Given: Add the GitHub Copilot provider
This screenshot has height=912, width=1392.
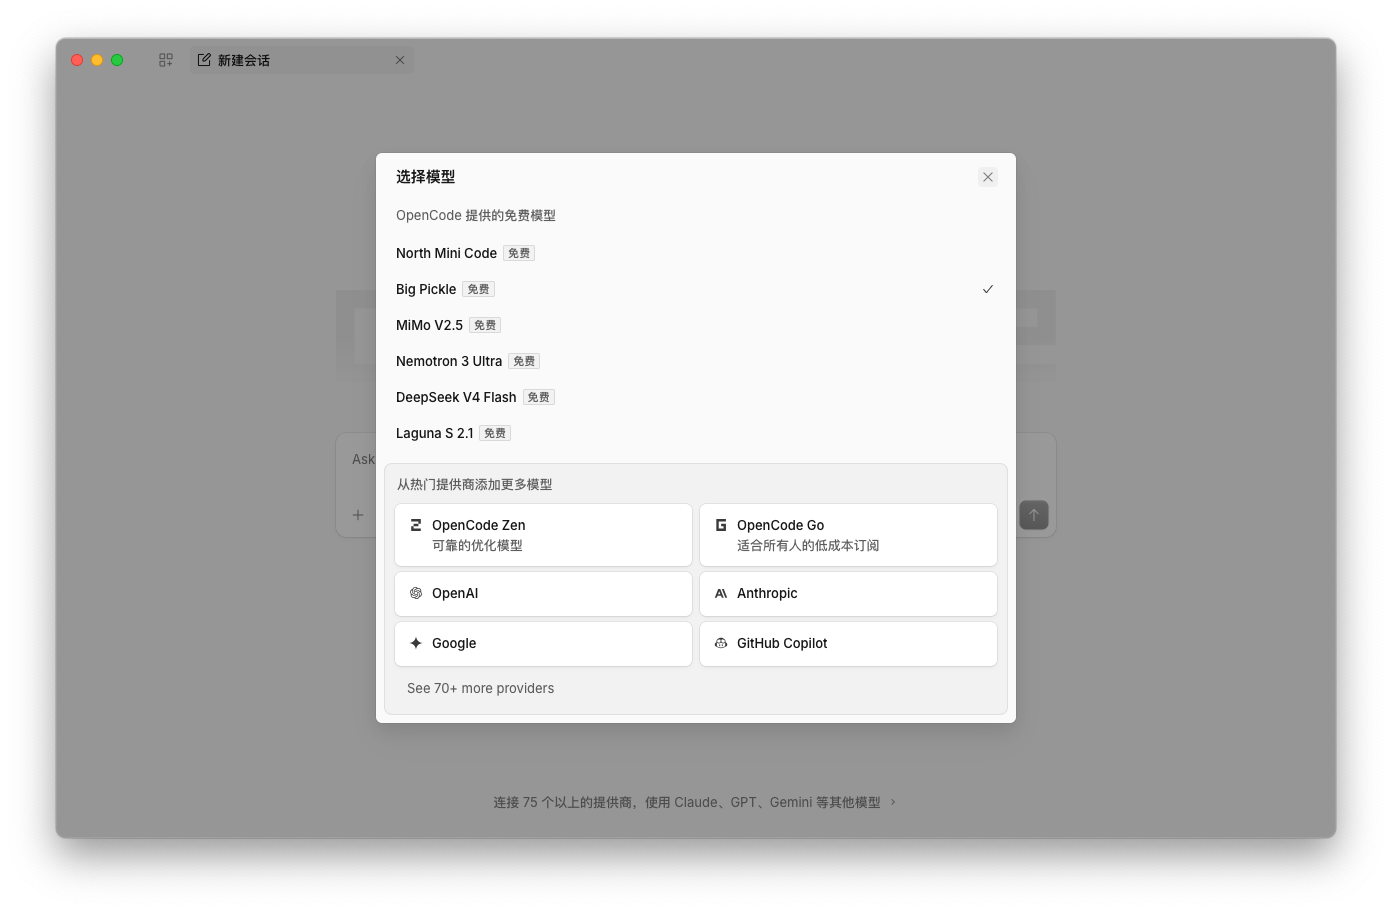Looking at the screenshot, I should (848, 644).
